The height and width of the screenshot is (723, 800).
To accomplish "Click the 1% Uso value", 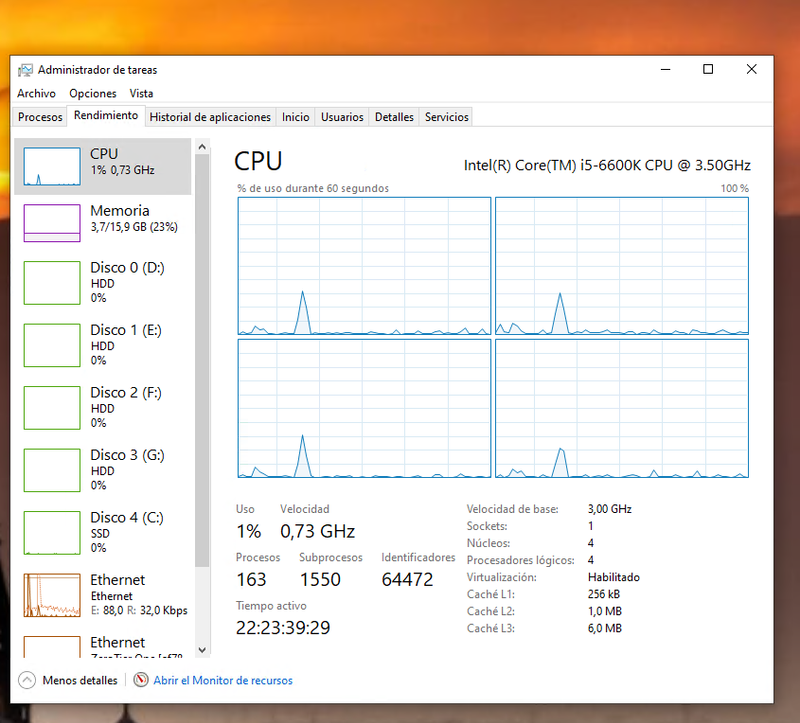I will [x=248, y=531].
